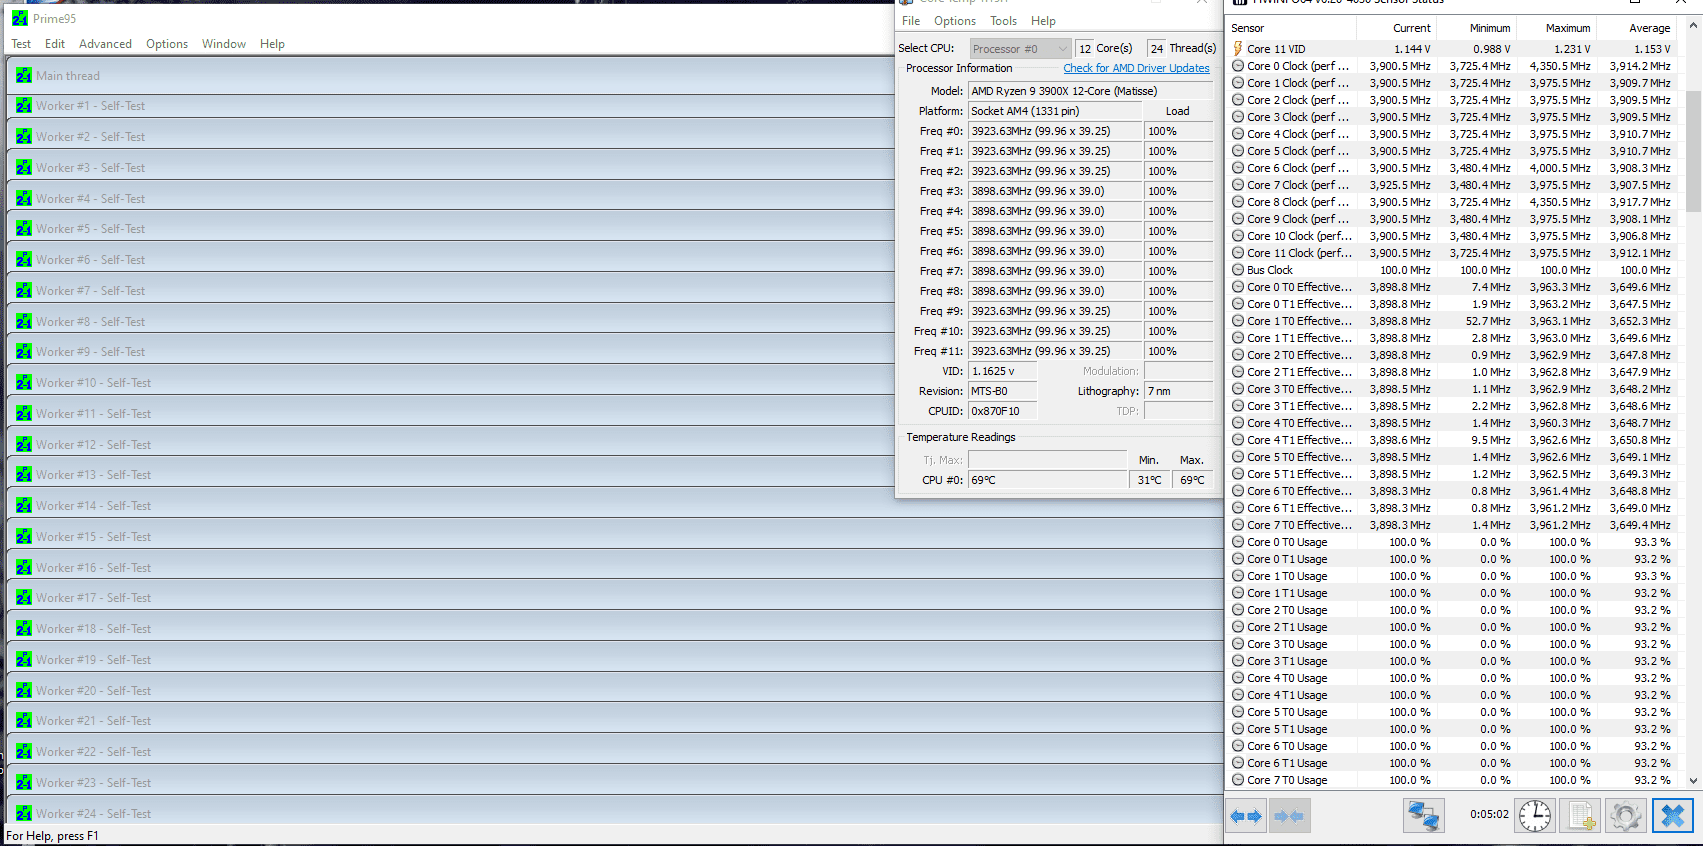This screenshot has width=1703, height=846.
Task: Click HWiNFO Minimum column header
Action: point(1477,28)
